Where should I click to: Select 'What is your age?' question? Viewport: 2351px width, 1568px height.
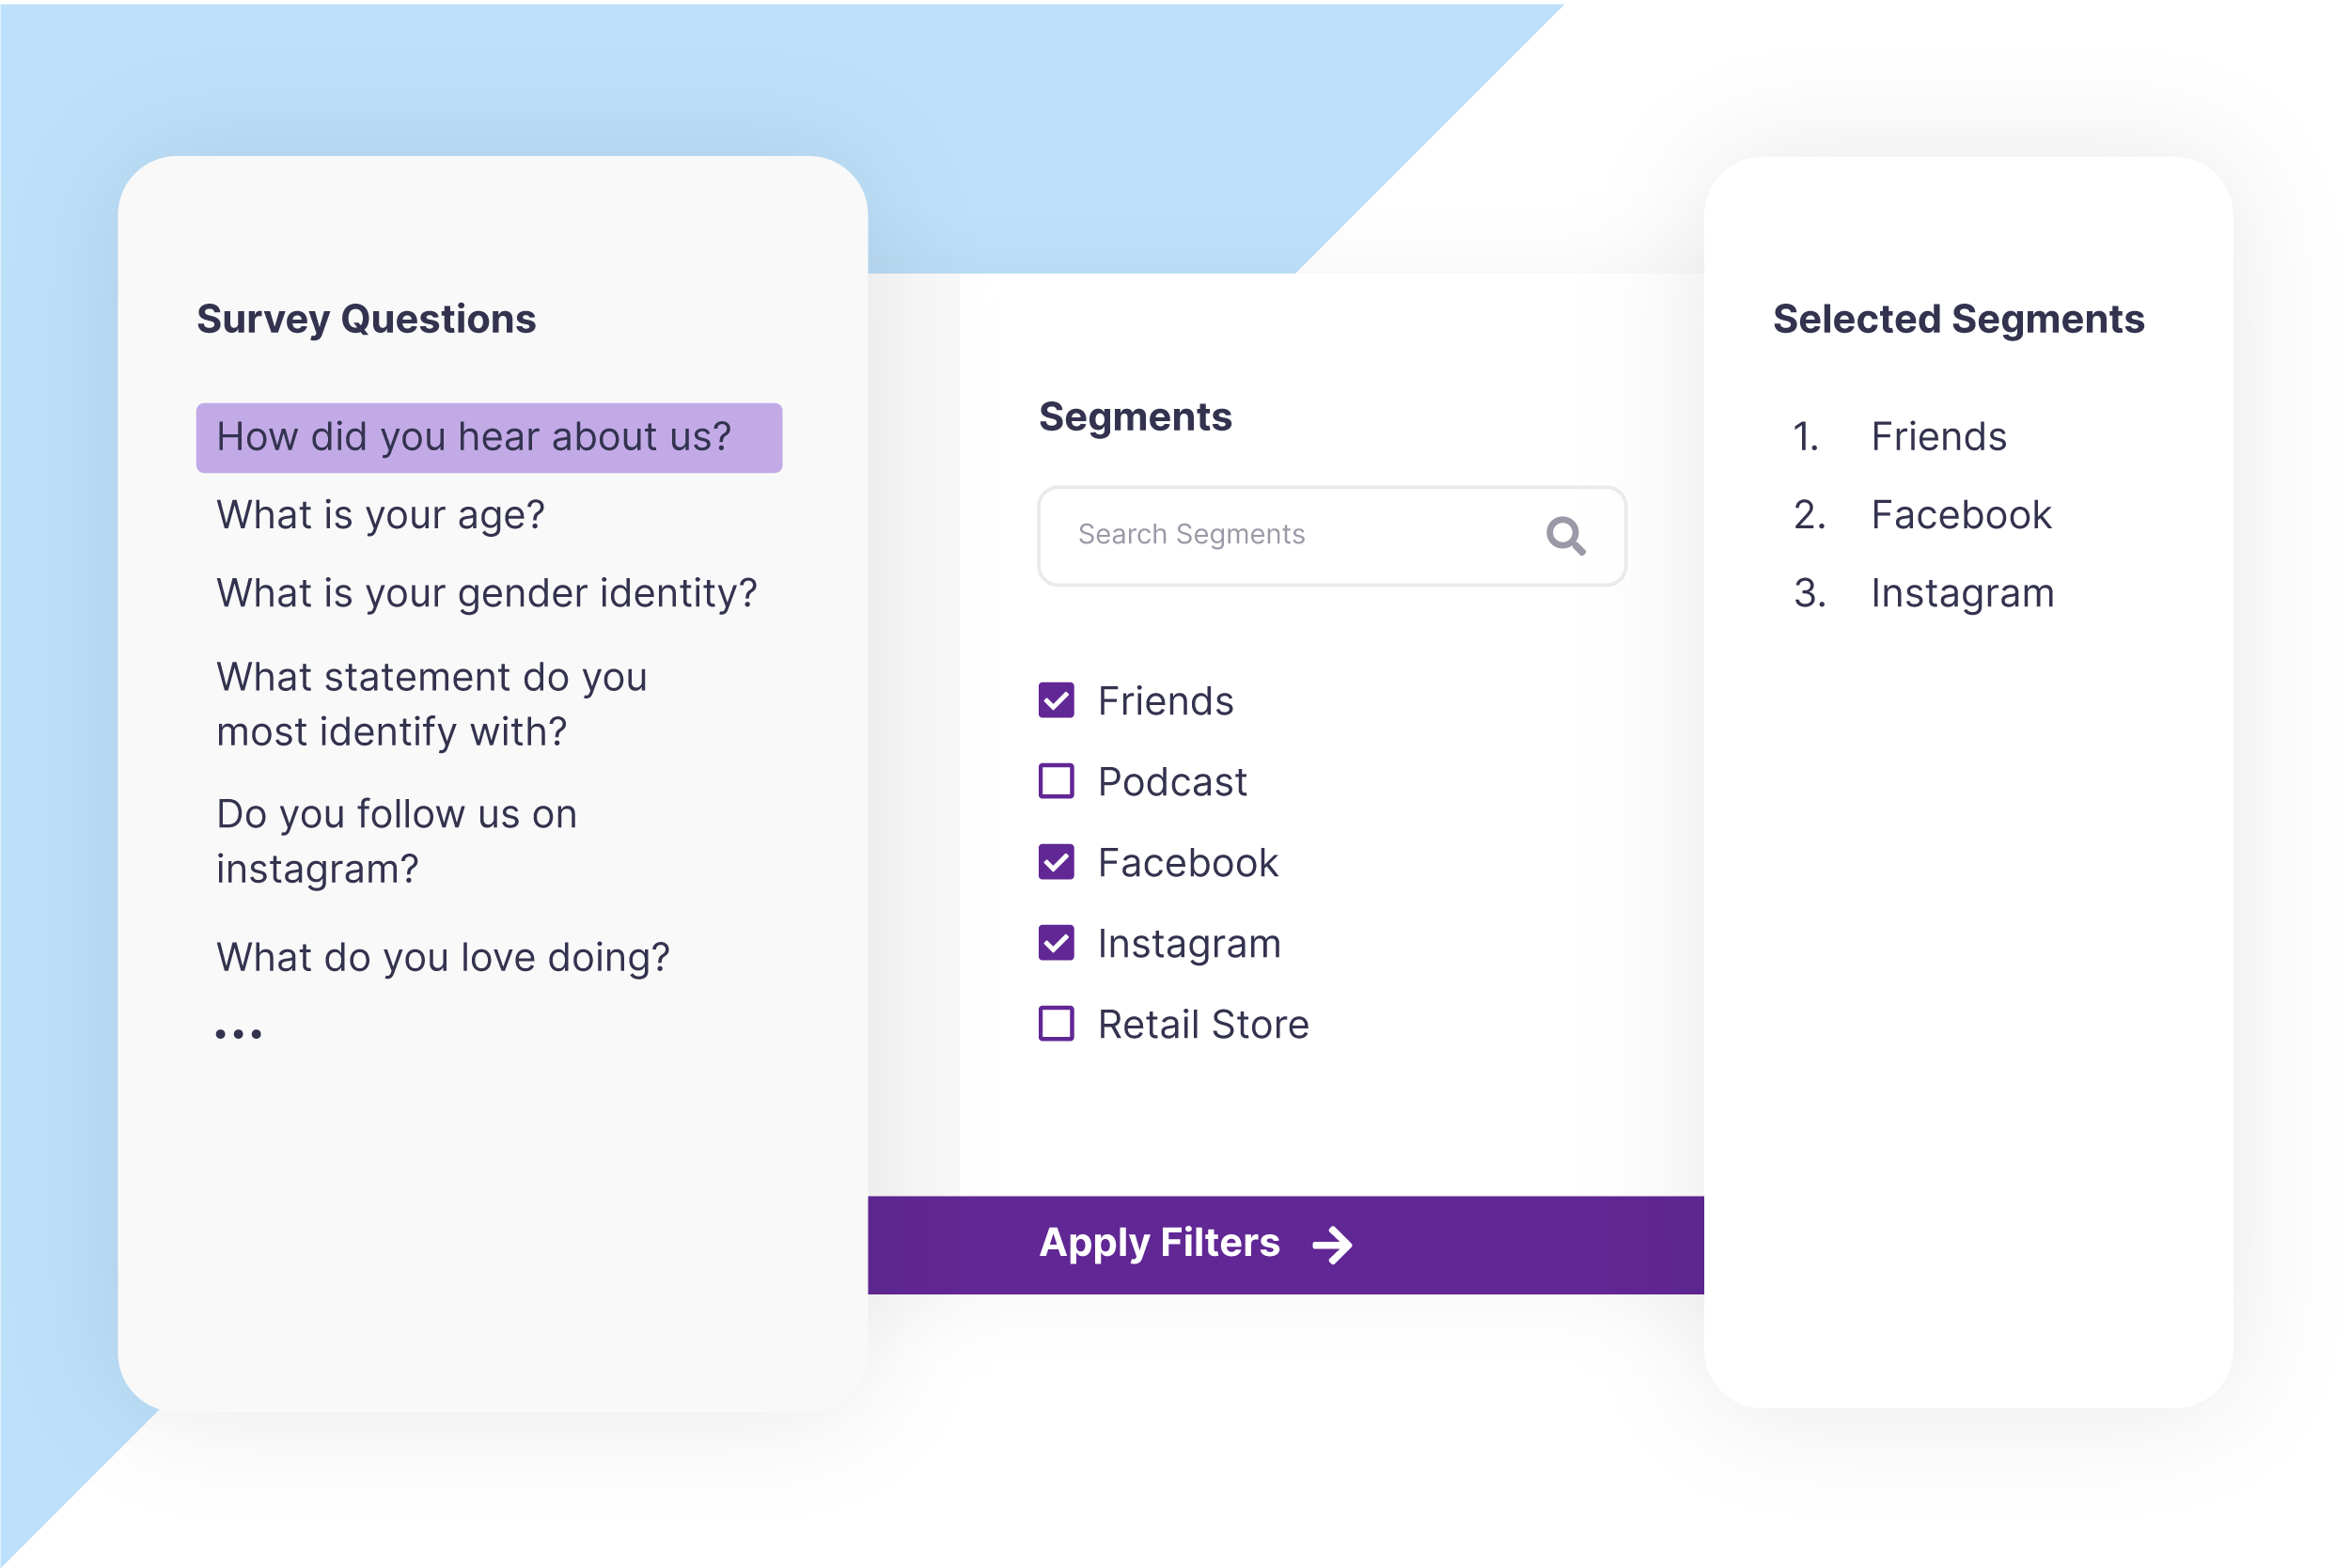click(x=381, y=516)
